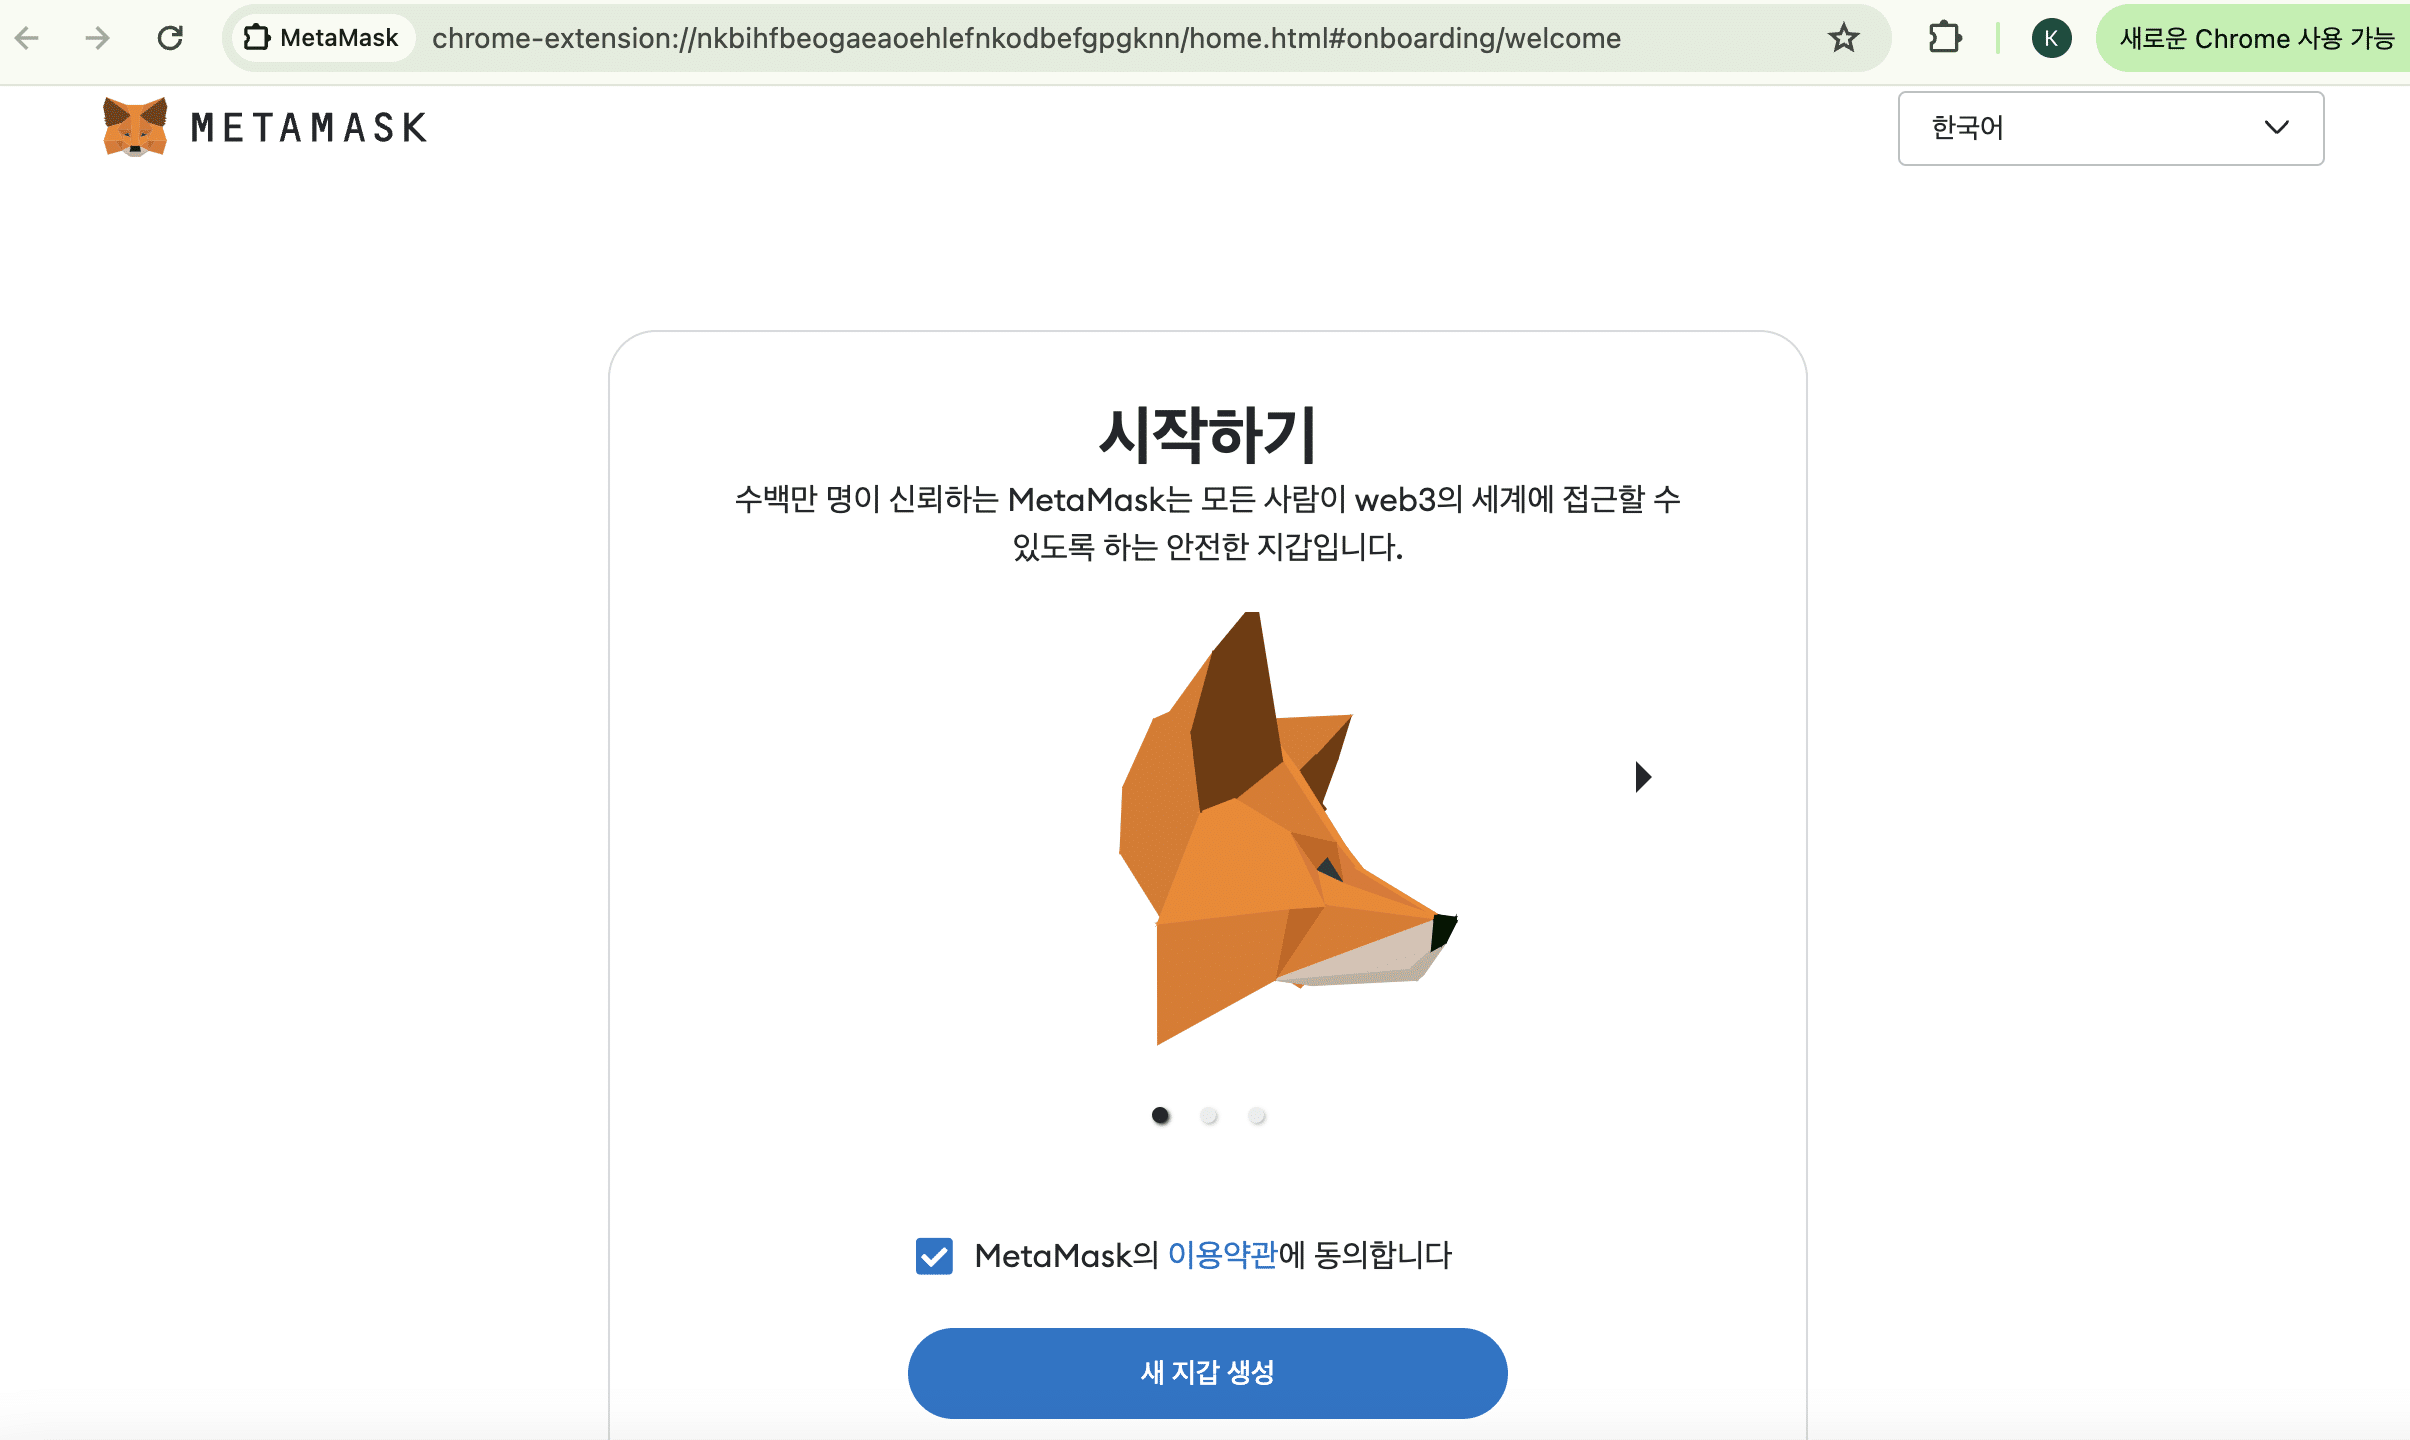The width and height of the screenshot is (2410, 1440).
Task: Open the 한국어 language dropdown
Action: [x=2110, y=128]
